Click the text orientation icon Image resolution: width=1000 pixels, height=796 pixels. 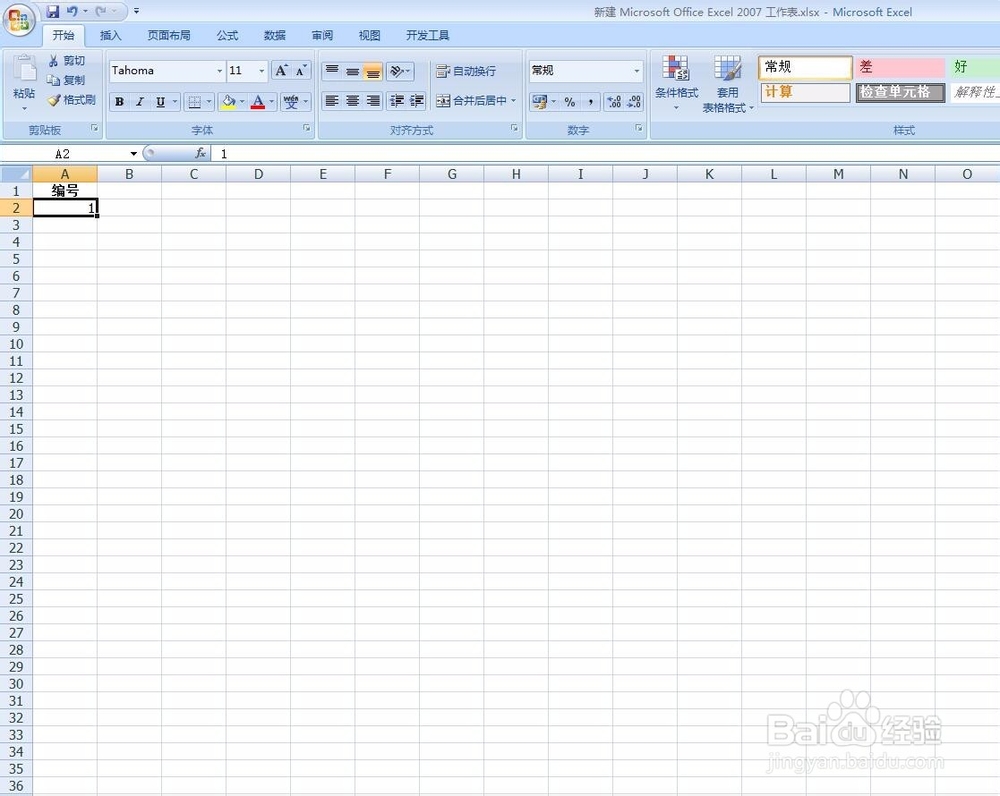click(x=397, y=71)
